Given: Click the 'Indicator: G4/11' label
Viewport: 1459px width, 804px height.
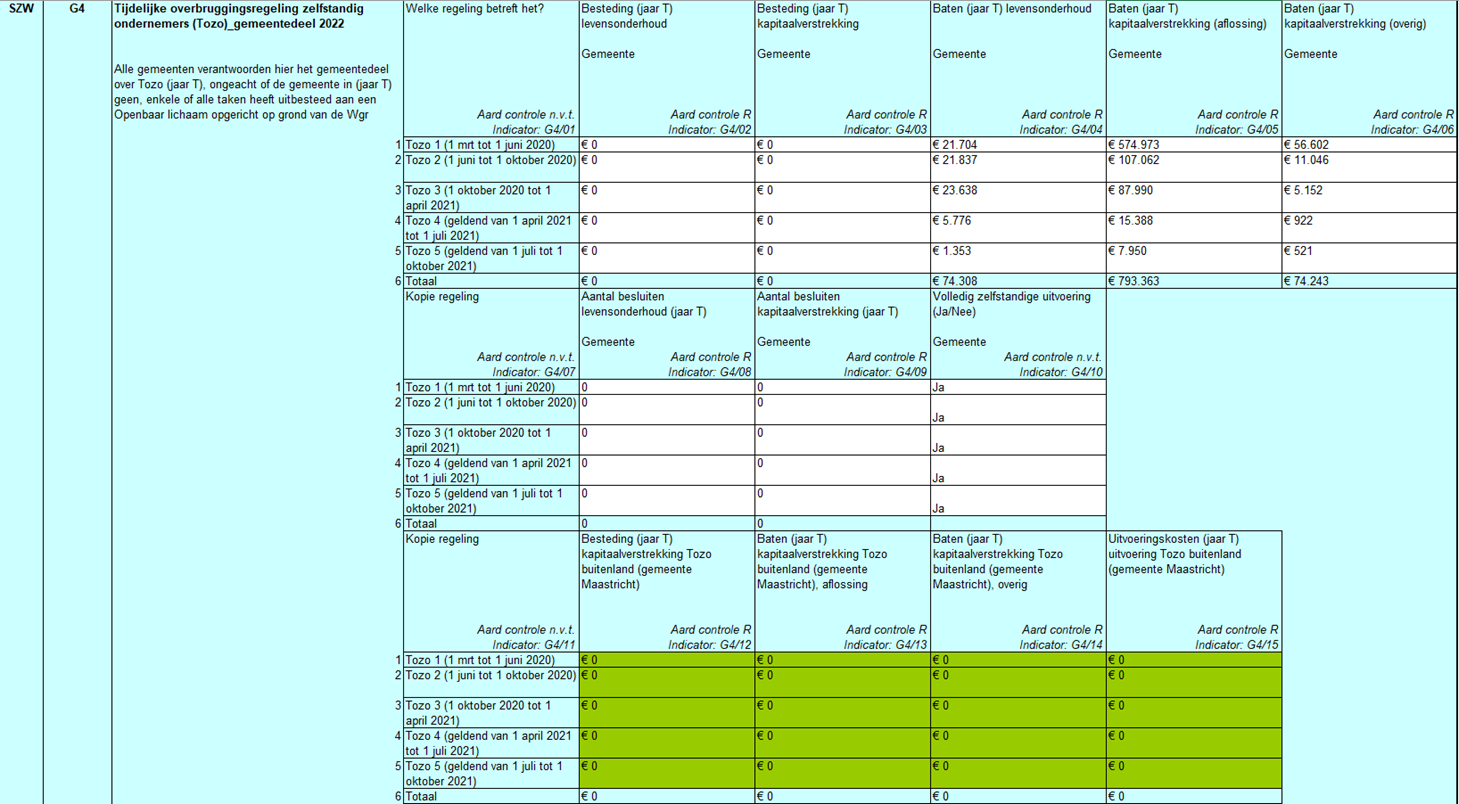Looking at the screenshot, I should pyautogui.click(x=534, y=644).
